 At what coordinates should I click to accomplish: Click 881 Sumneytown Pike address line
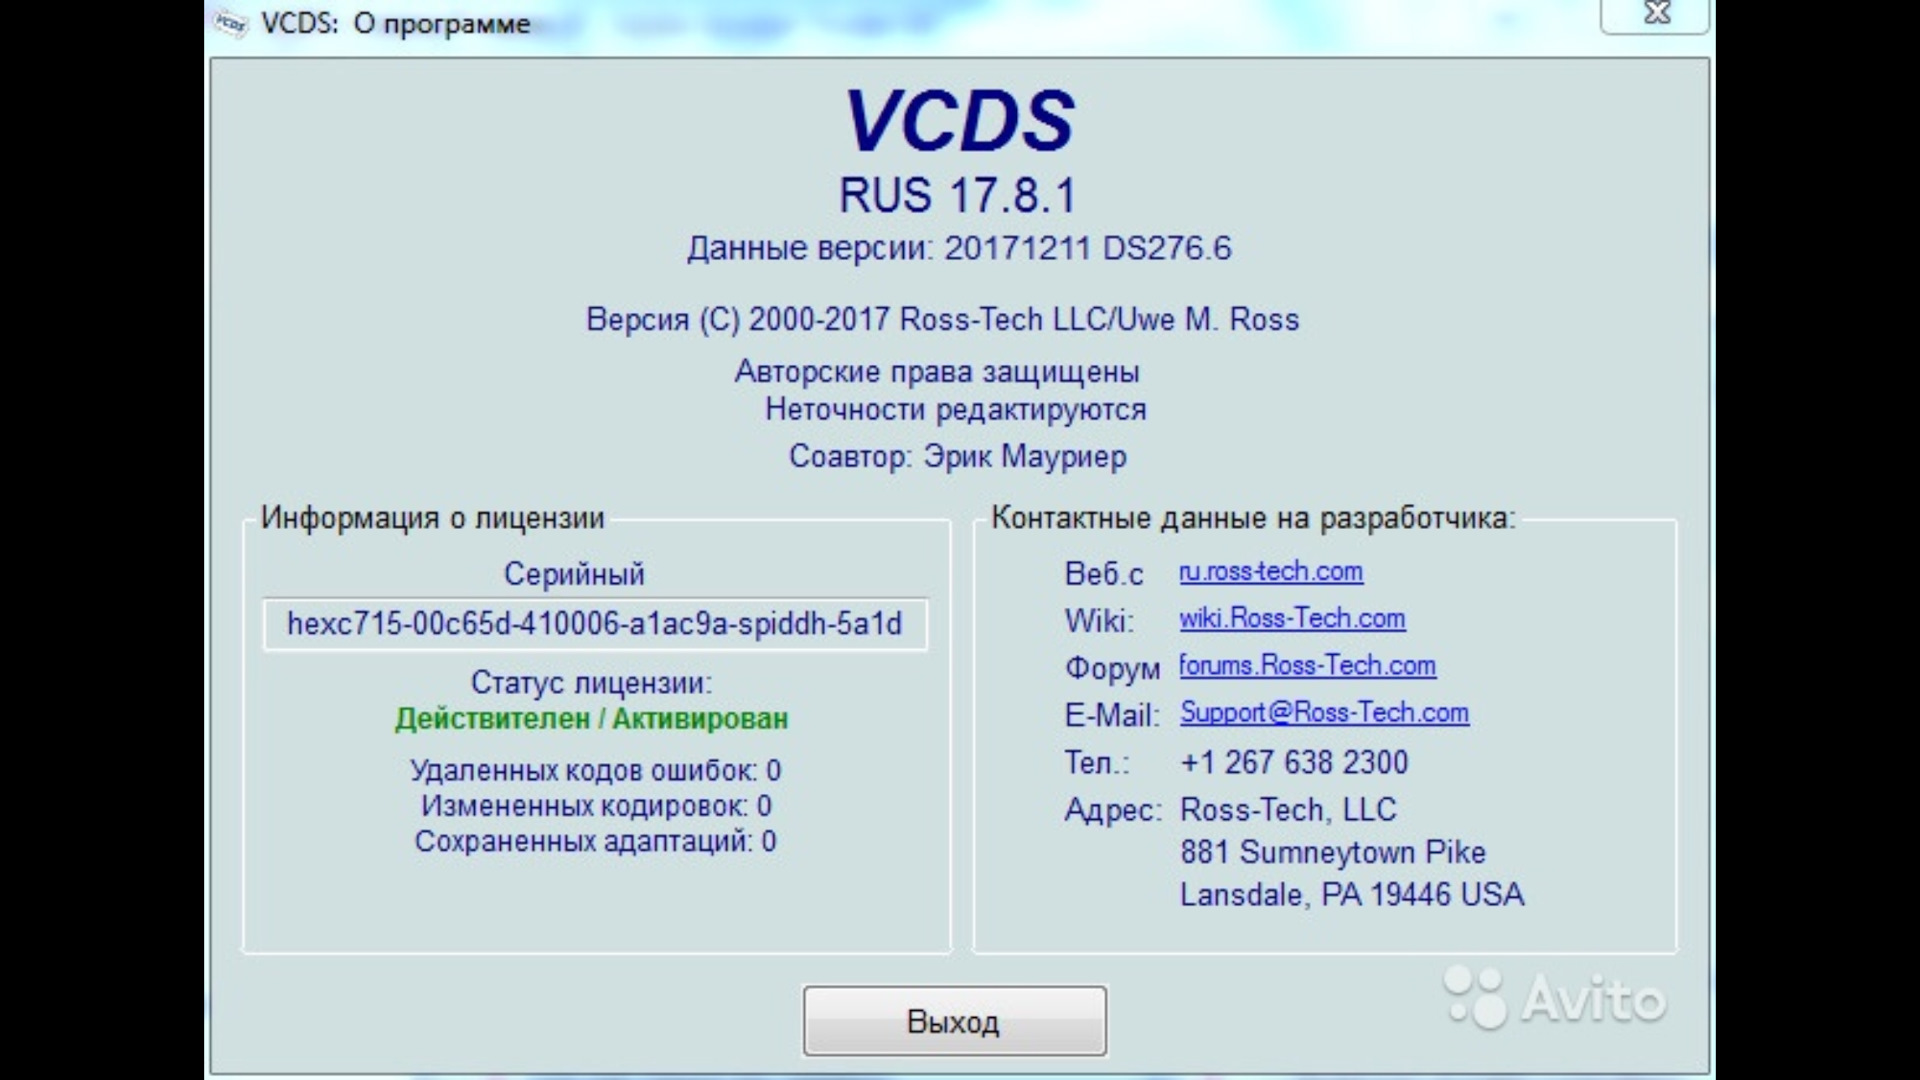point(1333,852)
